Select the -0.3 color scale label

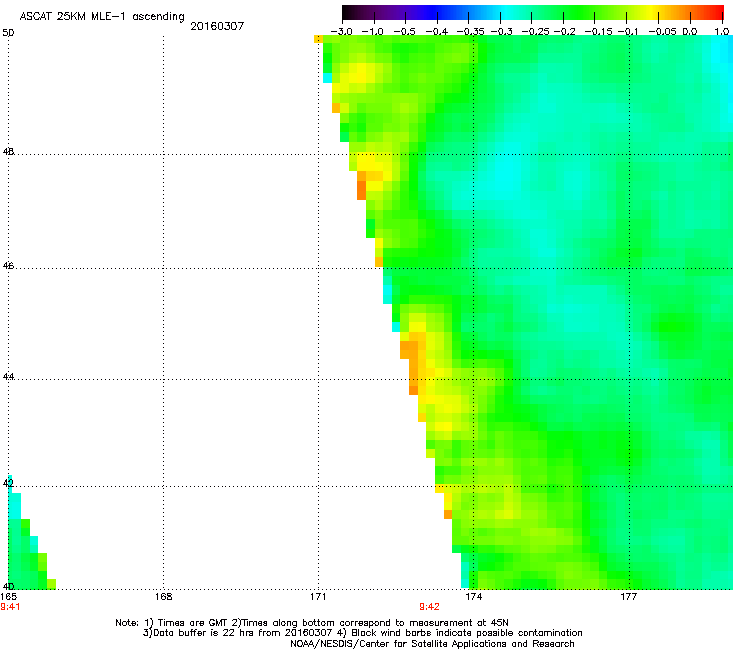click(x=502, y=32)
